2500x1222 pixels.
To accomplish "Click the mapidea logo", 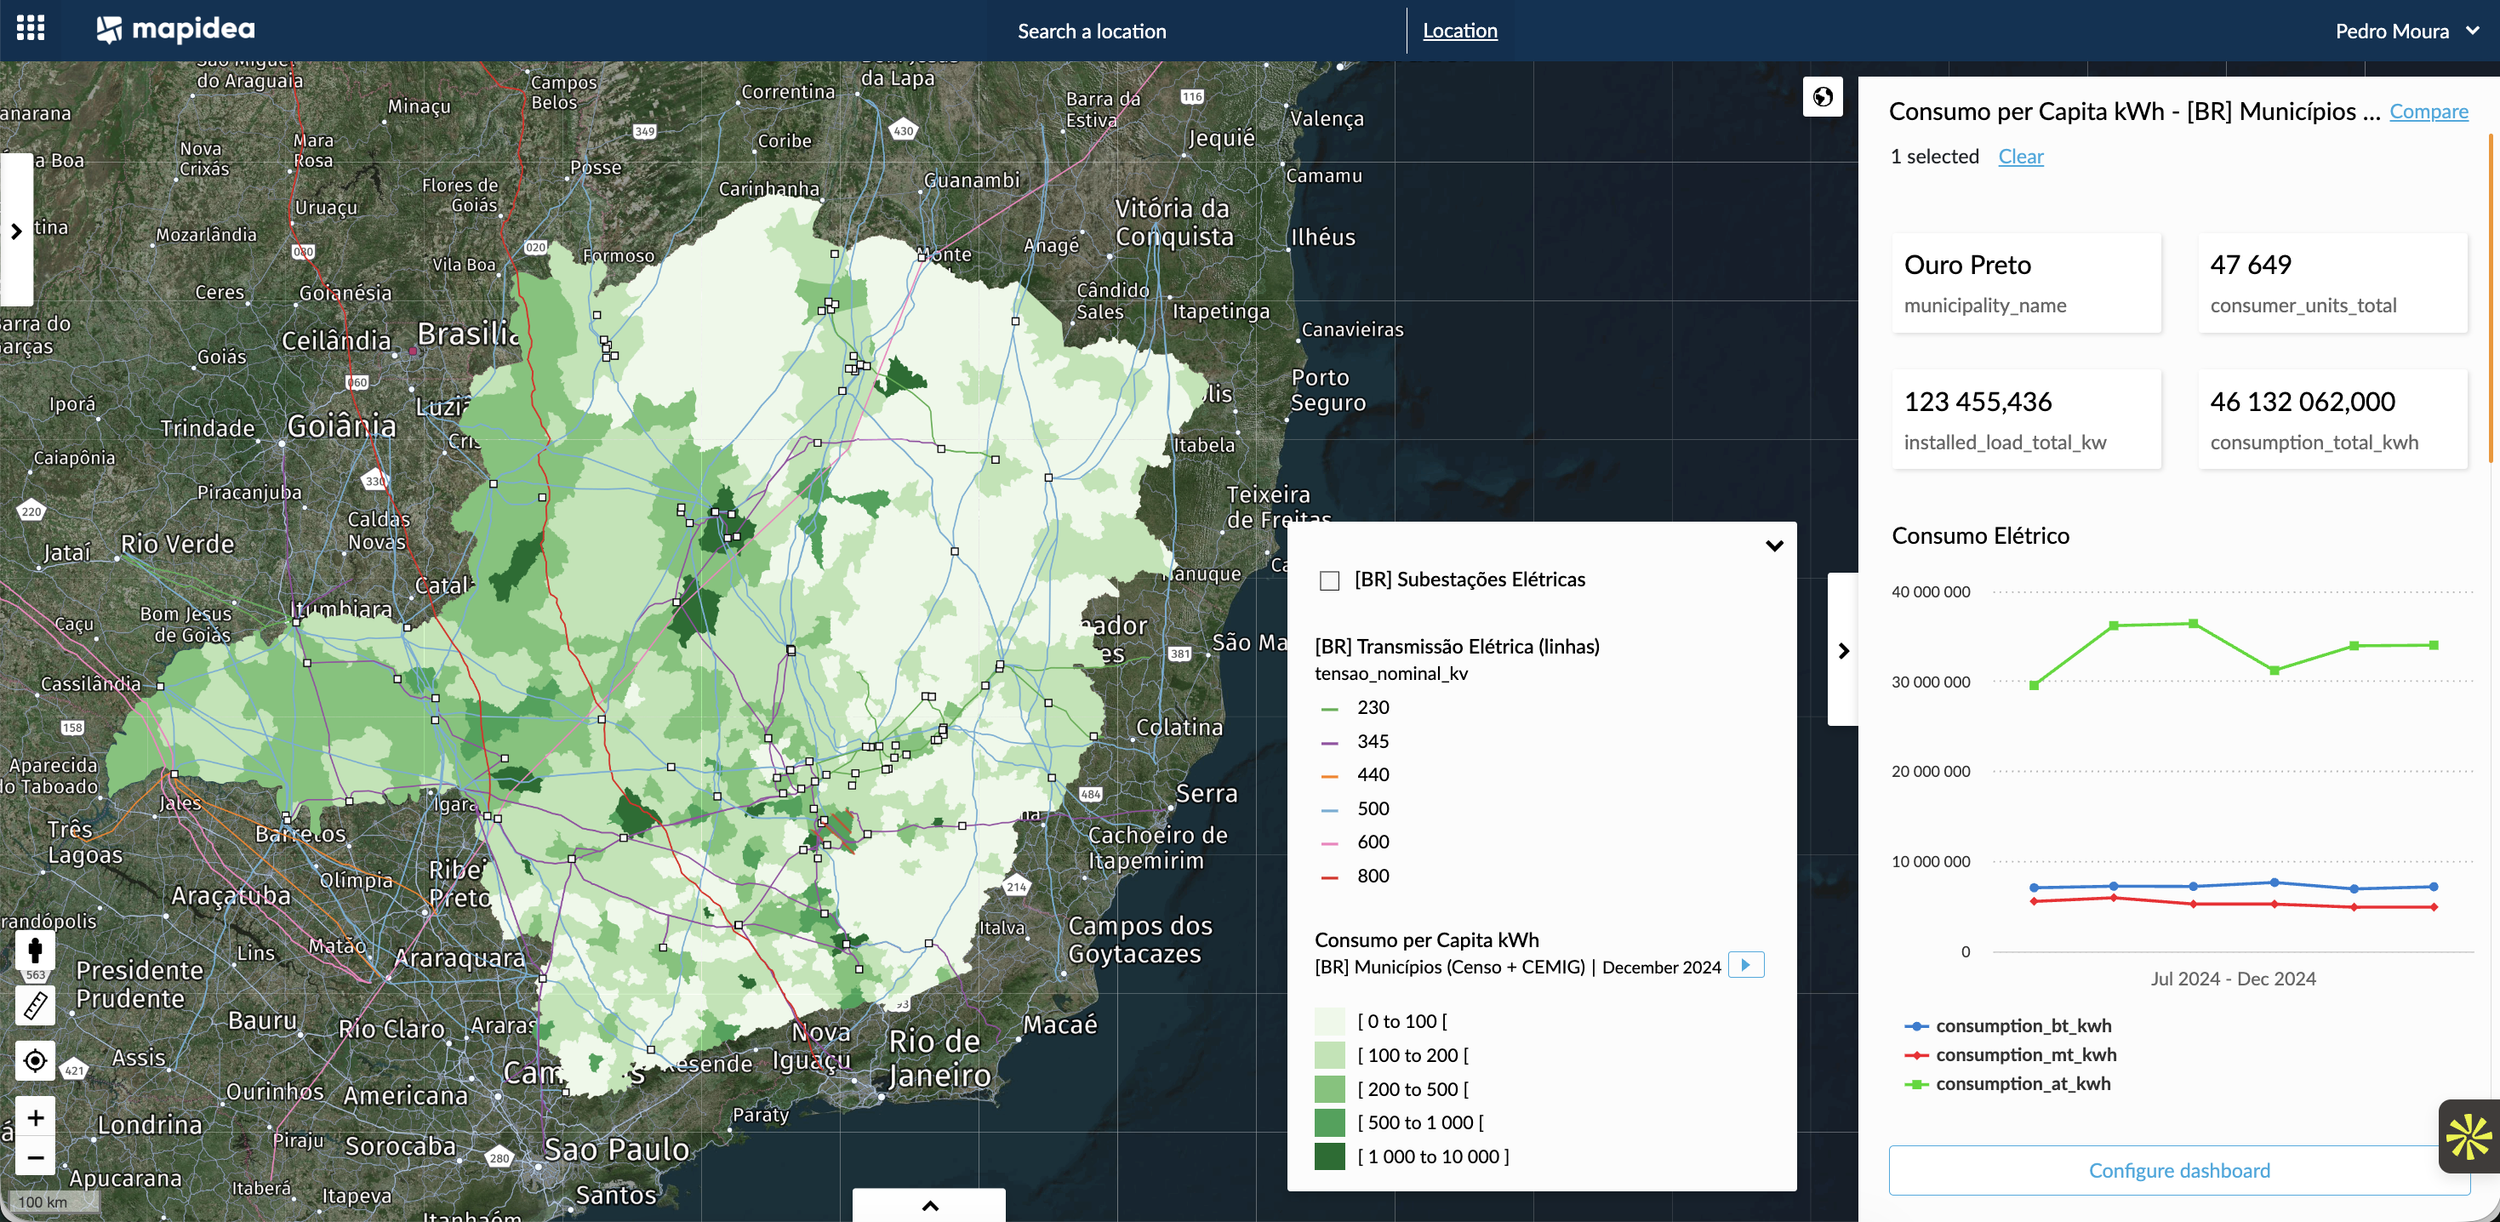I will [x=176, y=30].
